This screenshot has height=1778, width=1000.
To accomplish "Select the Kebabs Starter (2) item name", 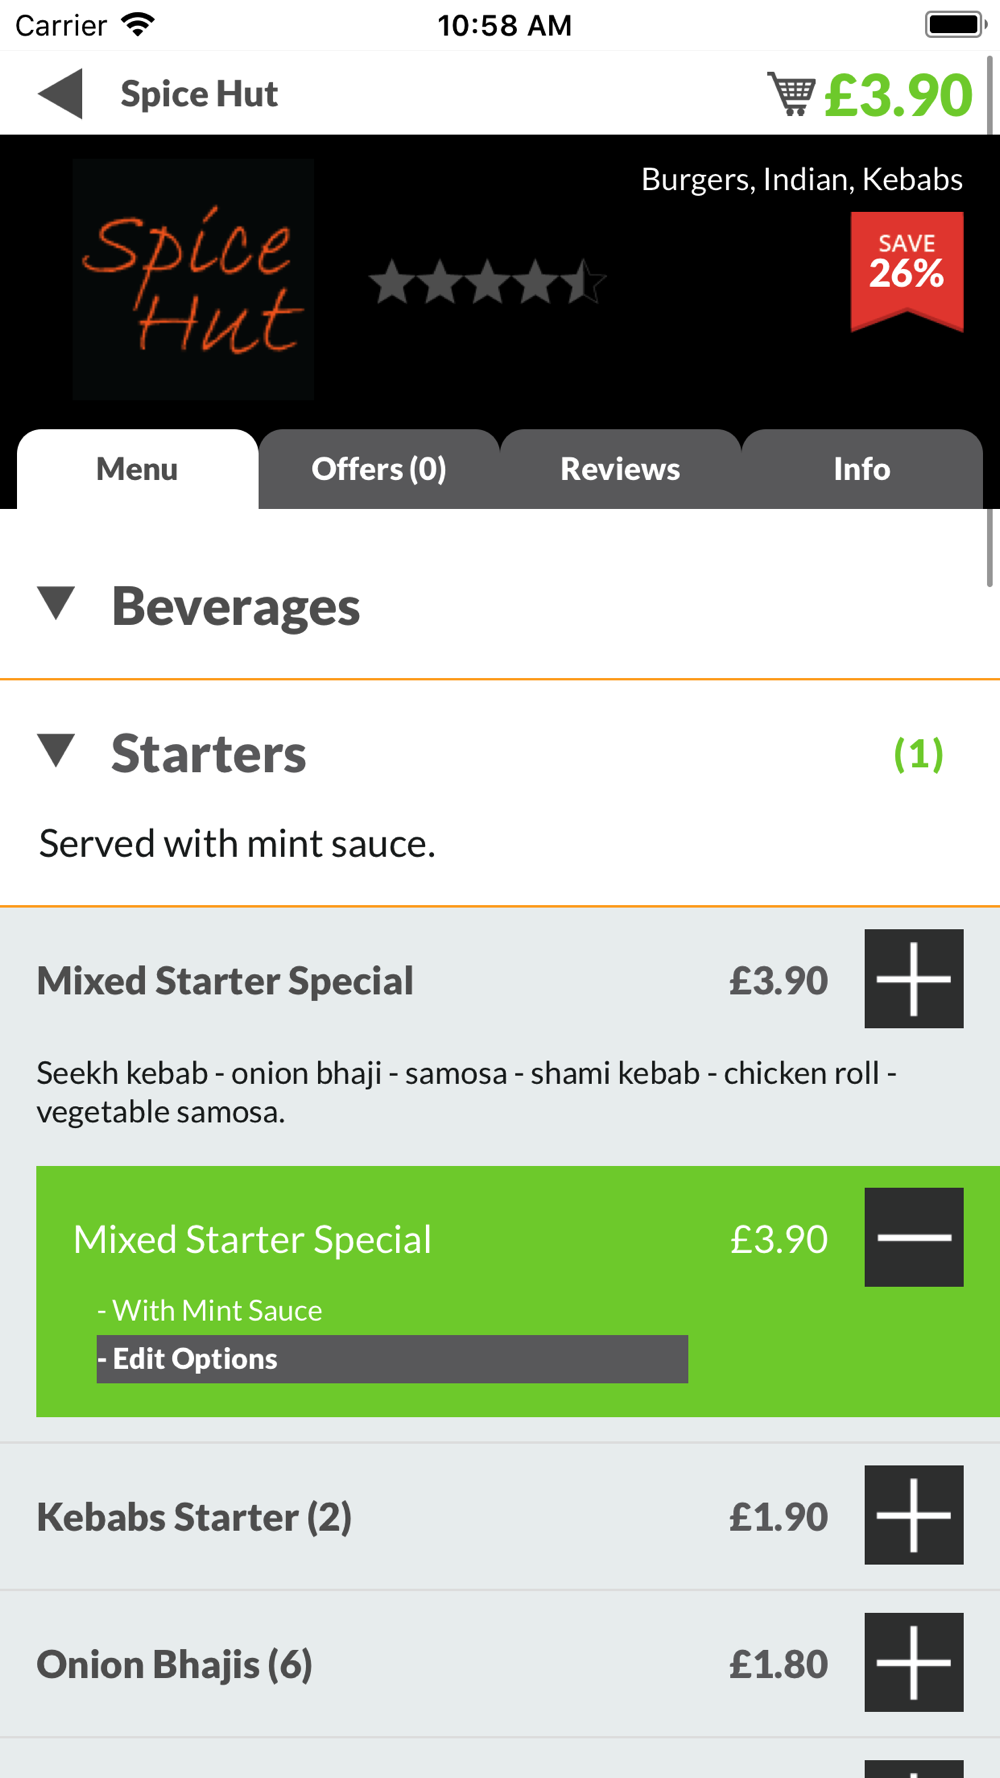I will [x=194, y=1517].
